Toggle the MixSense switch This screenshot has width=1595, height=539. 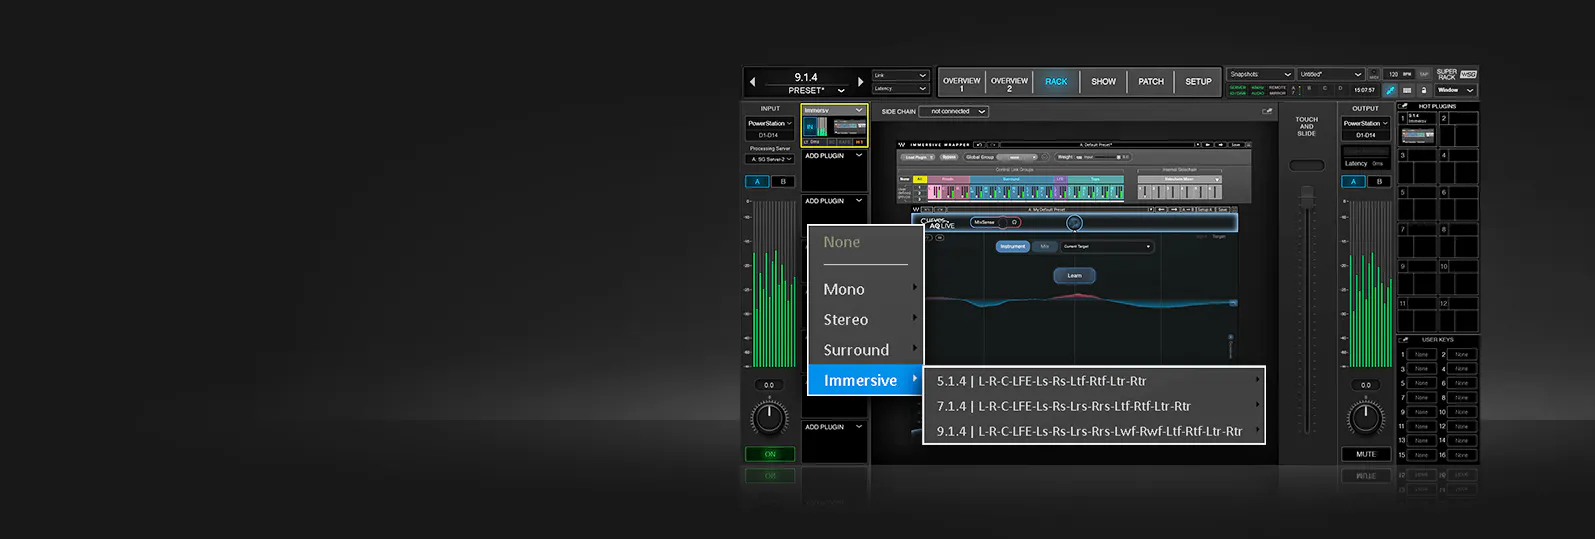tap(996, 222)
